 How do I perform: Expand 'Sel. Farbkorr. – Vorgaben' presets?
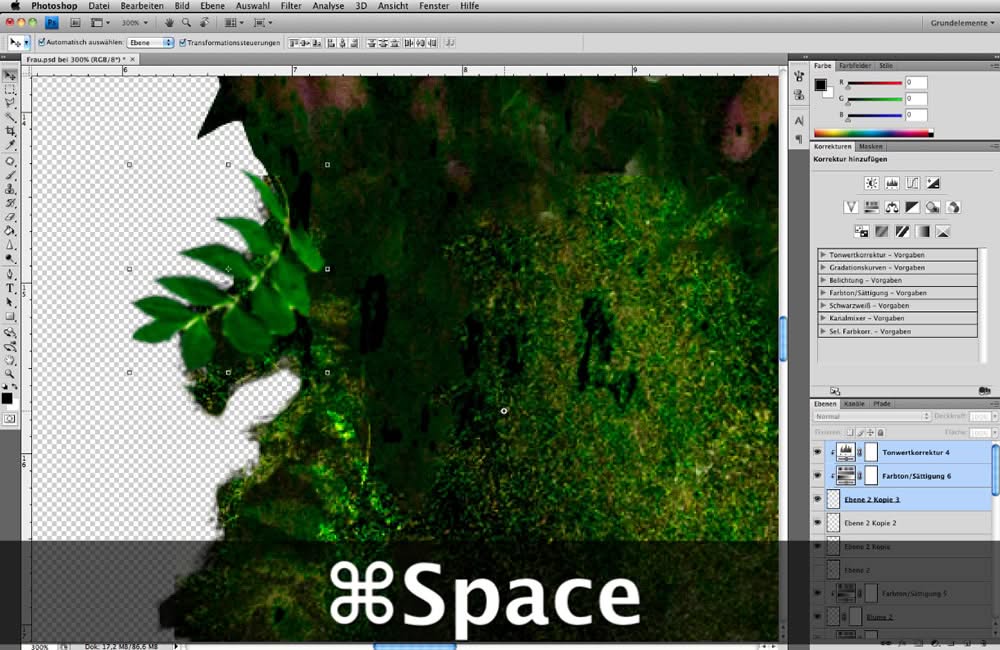click(x=823, y=332)
